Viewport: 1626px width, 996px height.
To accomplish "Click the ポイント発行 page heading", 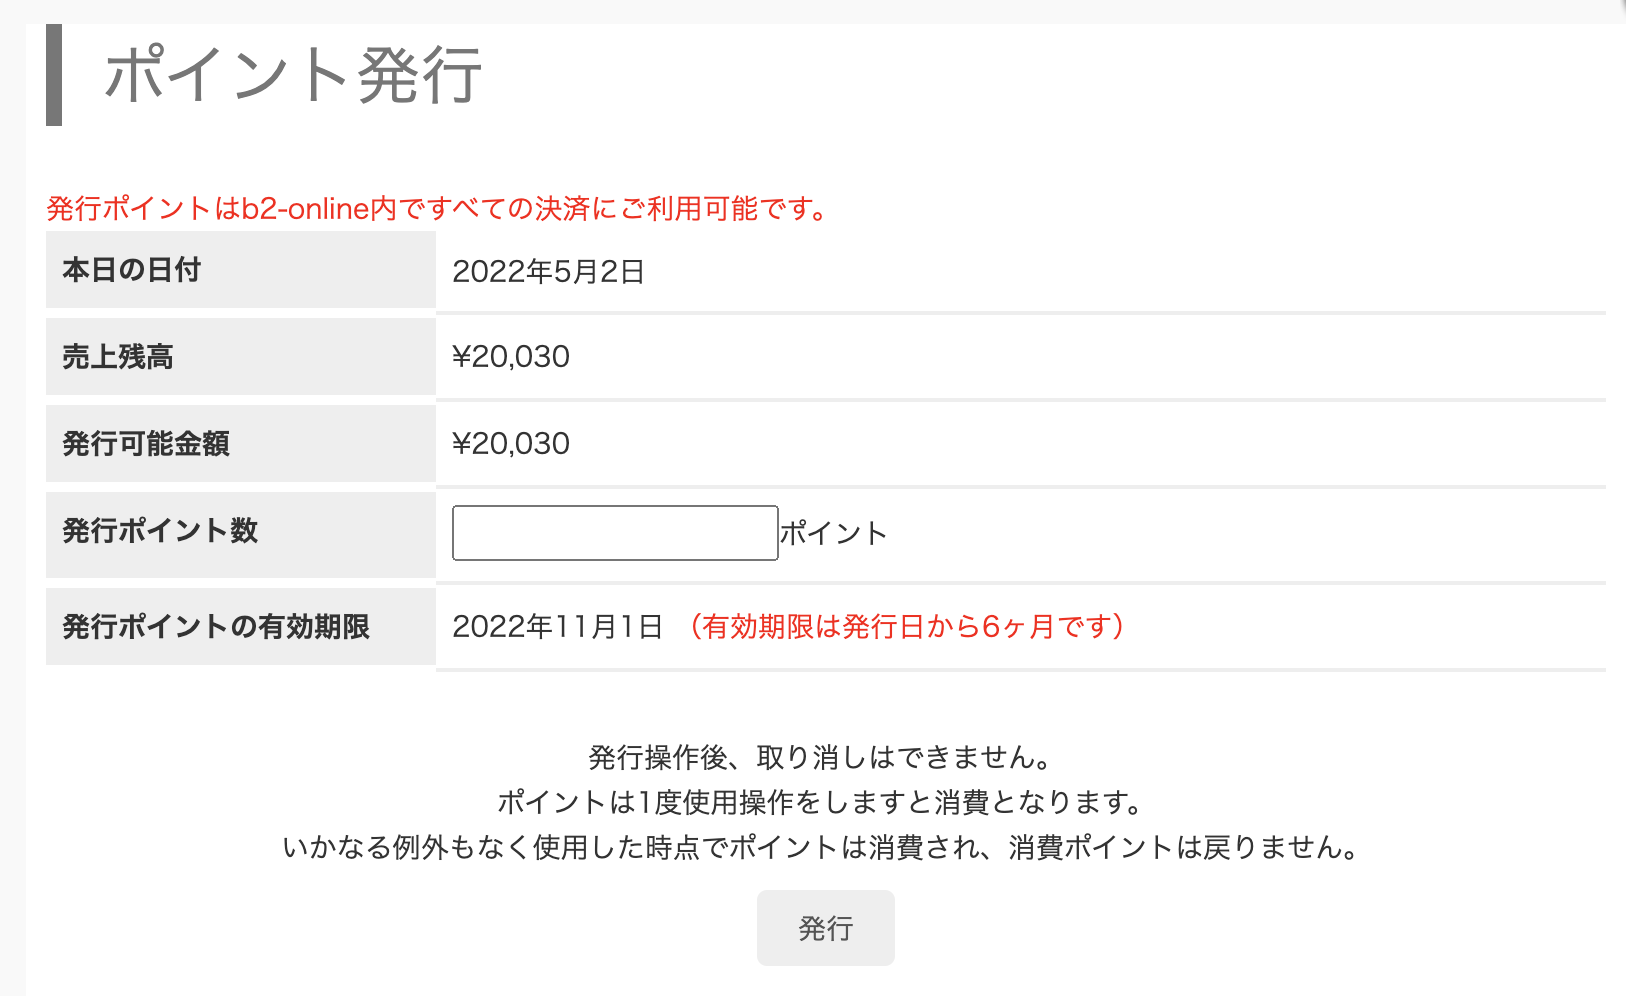I will 293,76.
